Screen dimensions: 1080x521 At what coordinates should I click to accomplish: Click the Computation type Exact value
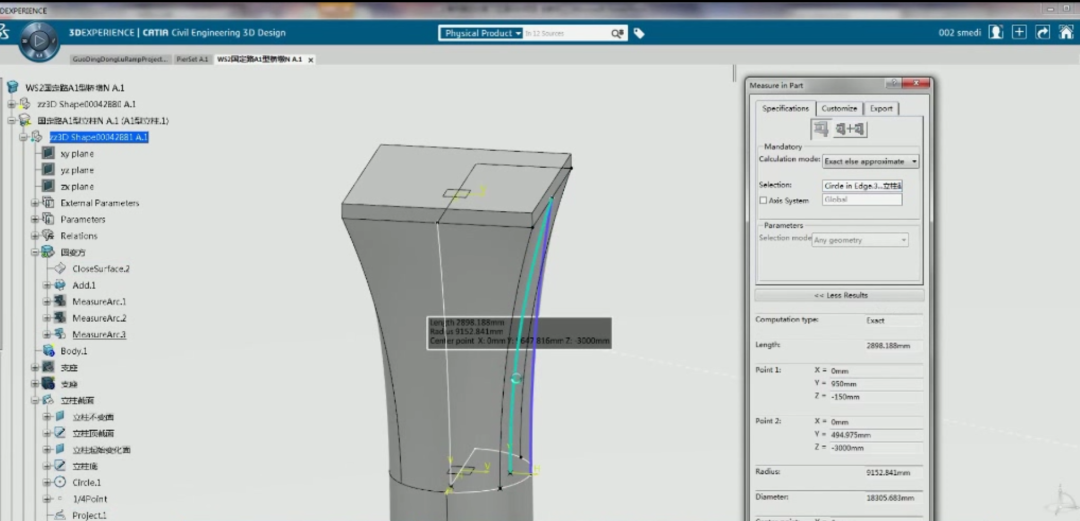point(875,320)
